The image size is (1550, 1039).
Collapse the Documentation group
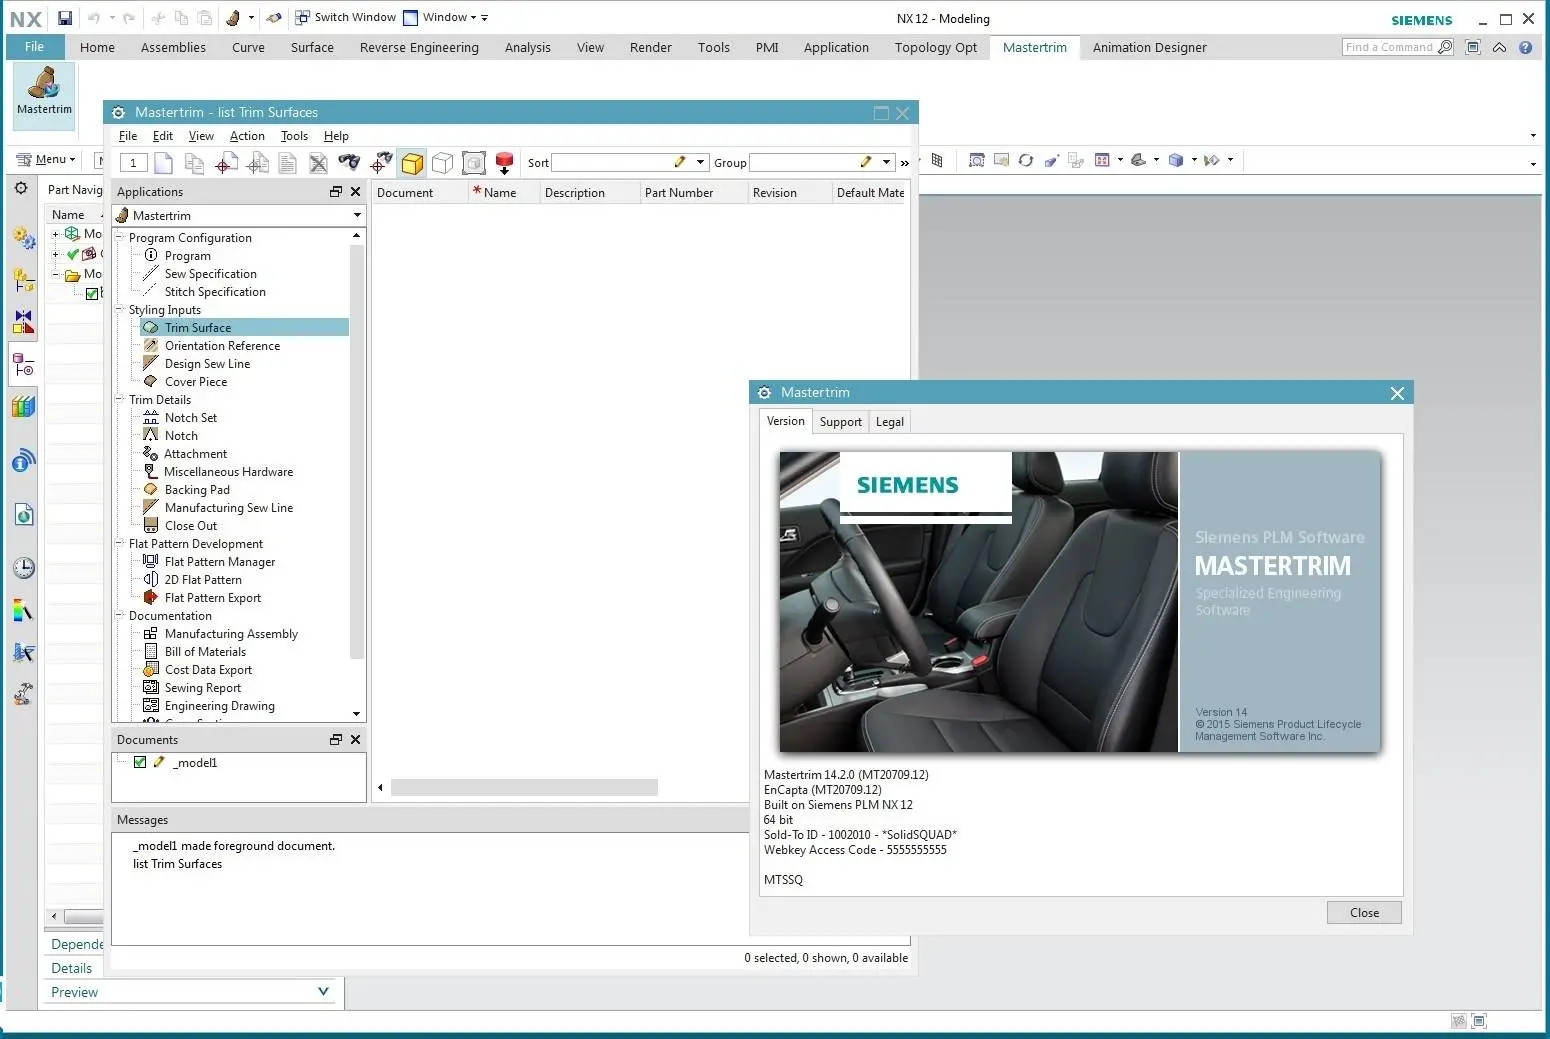(119, 616)
